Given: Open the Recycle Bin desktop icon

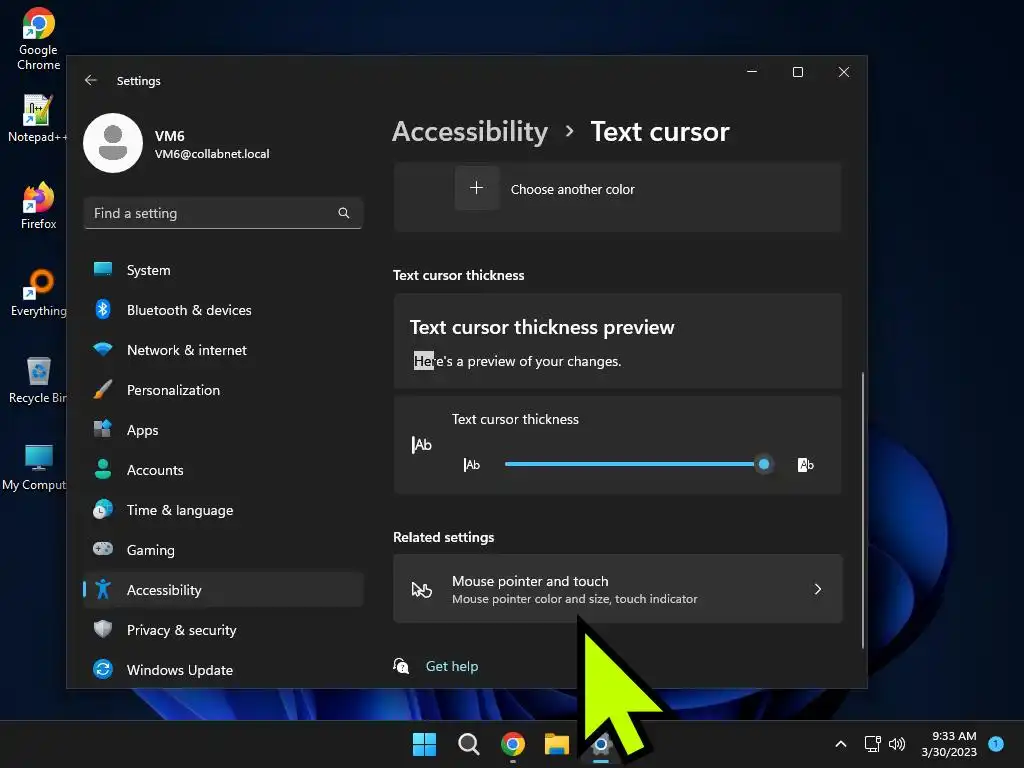Looking at the screenshot, I should [38, 379].
